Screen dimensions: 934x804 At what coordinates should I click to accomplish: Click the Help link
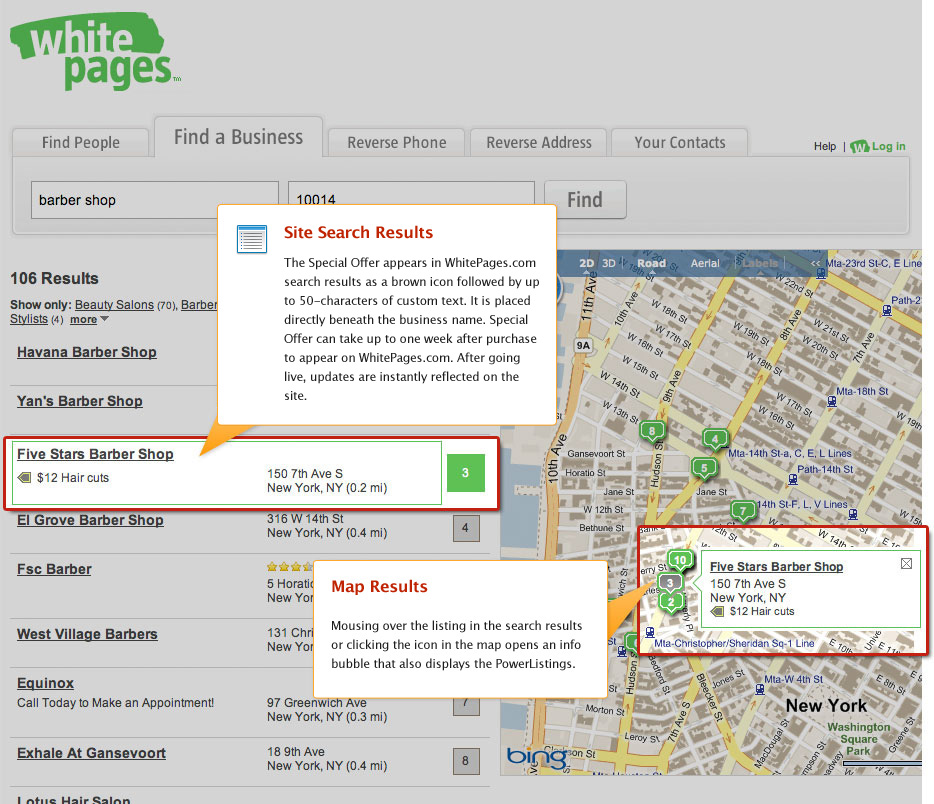(825, 146)
